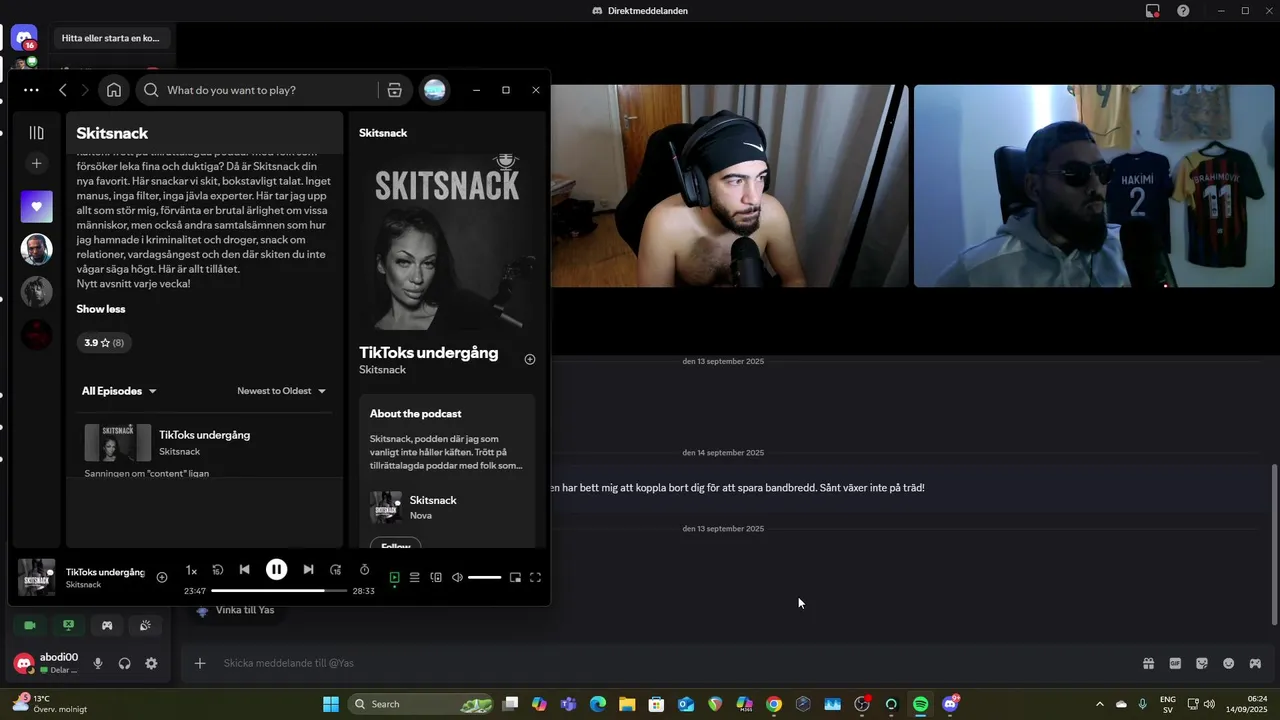Open Discord emoji picker
The height and width of the screenshot is (720, 1280).
1228,663
